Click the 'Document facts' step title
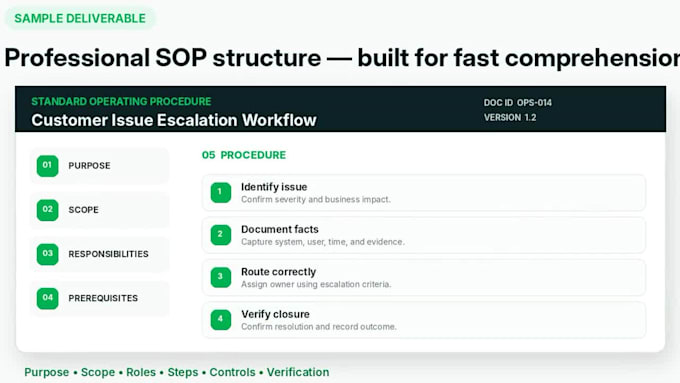 pos(280,229)
